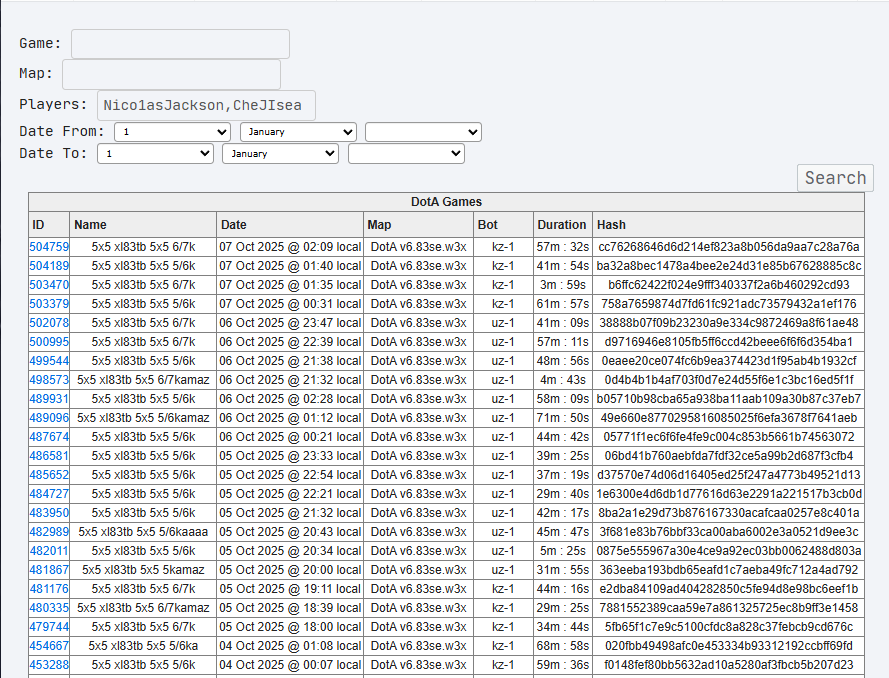This screenshot has width=889, height=678.
Task: Open game ID 486581 link
Action: point(49,456)
